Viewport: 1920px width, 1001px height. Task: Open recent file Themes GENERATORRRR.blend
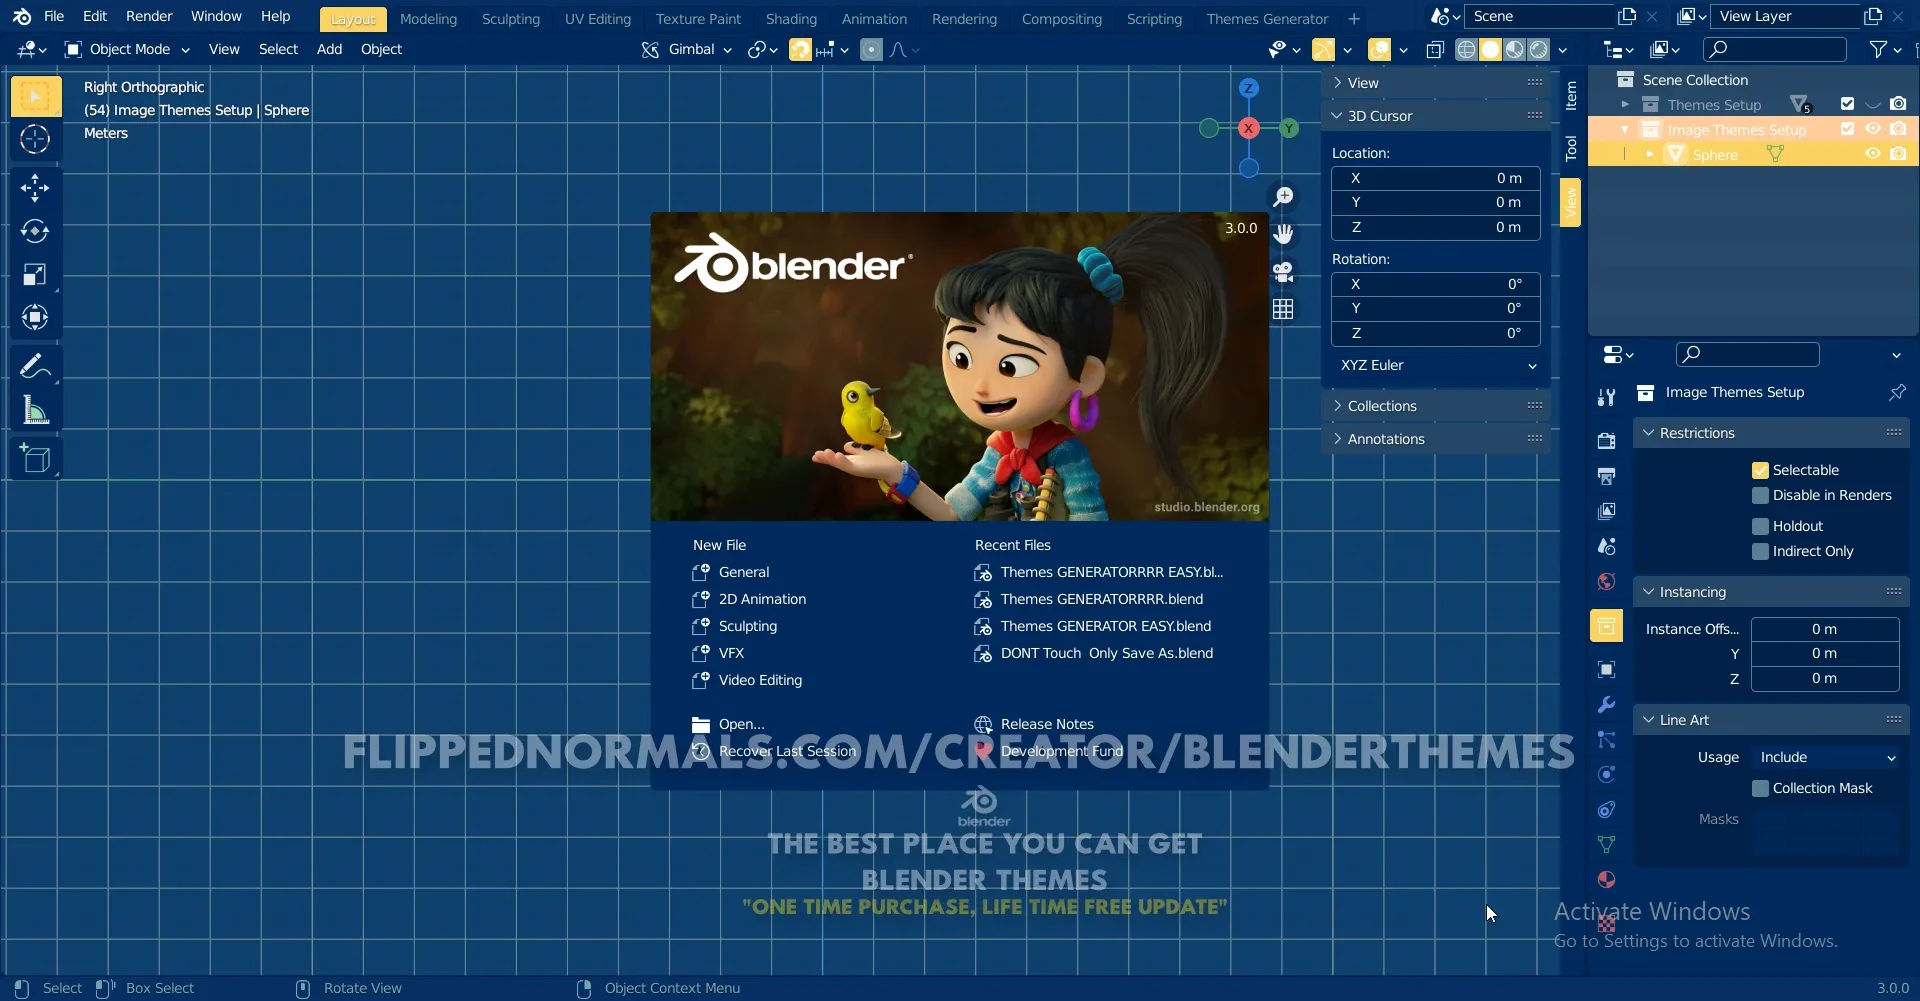(x=1102, y=599)
